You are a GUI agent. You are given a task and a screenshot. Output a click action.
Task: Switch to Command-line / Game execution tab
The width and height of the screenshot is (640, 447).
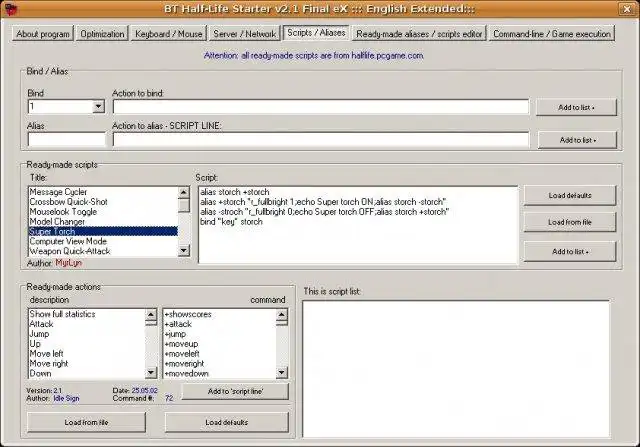coord(552,34)
